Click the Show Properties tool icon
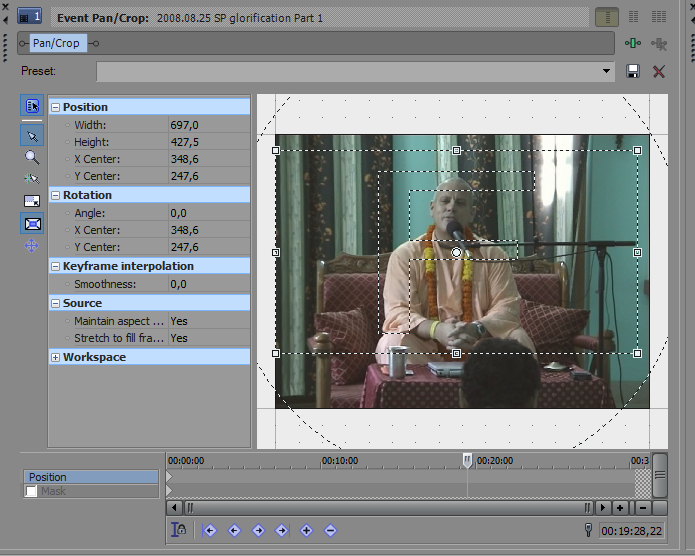The image size is (695, 556). 32,106
